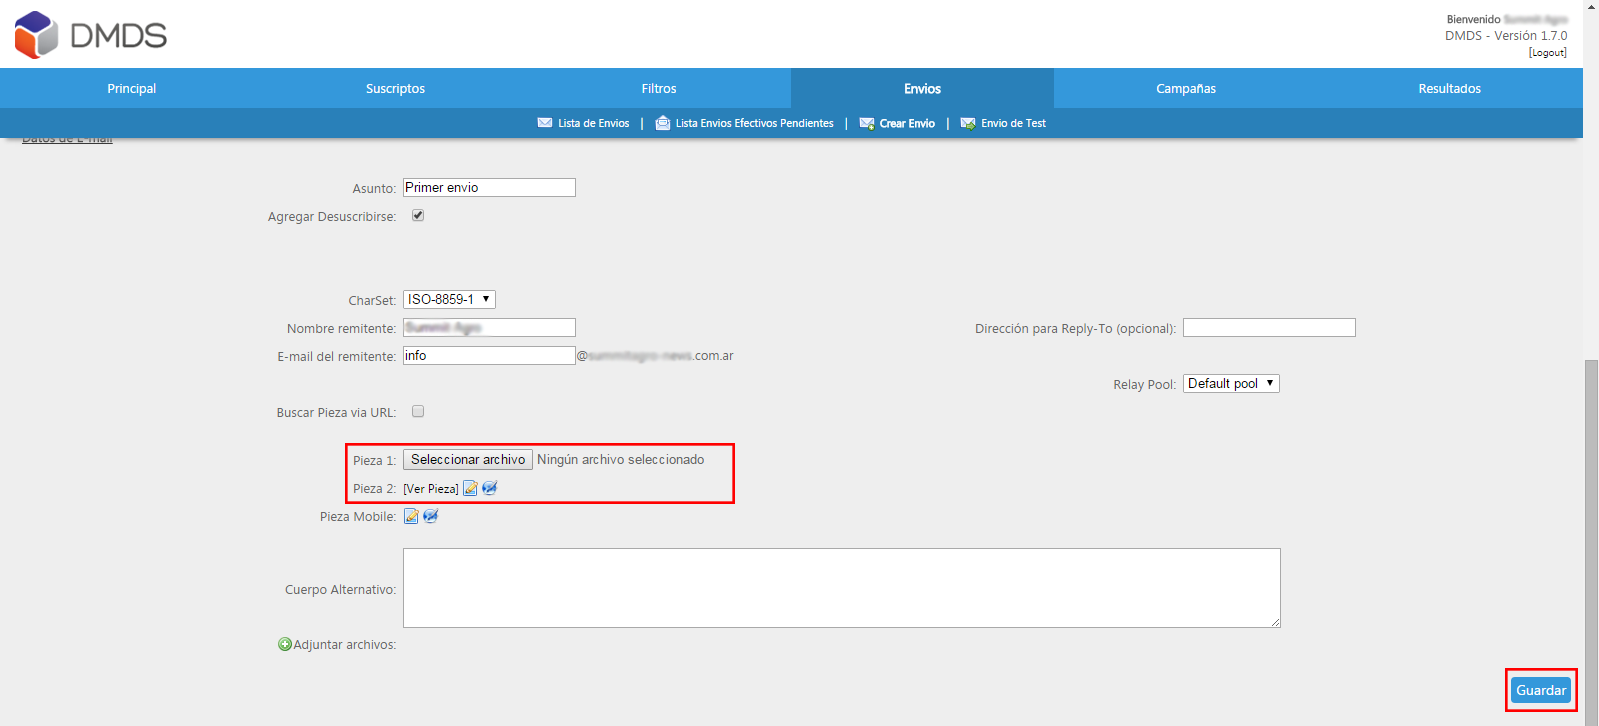Image resolution: width=1599 pixels, height=726 pixels.
Task: Enable the Buscar Pieza via URL checkbox
Action: [418, 411]
